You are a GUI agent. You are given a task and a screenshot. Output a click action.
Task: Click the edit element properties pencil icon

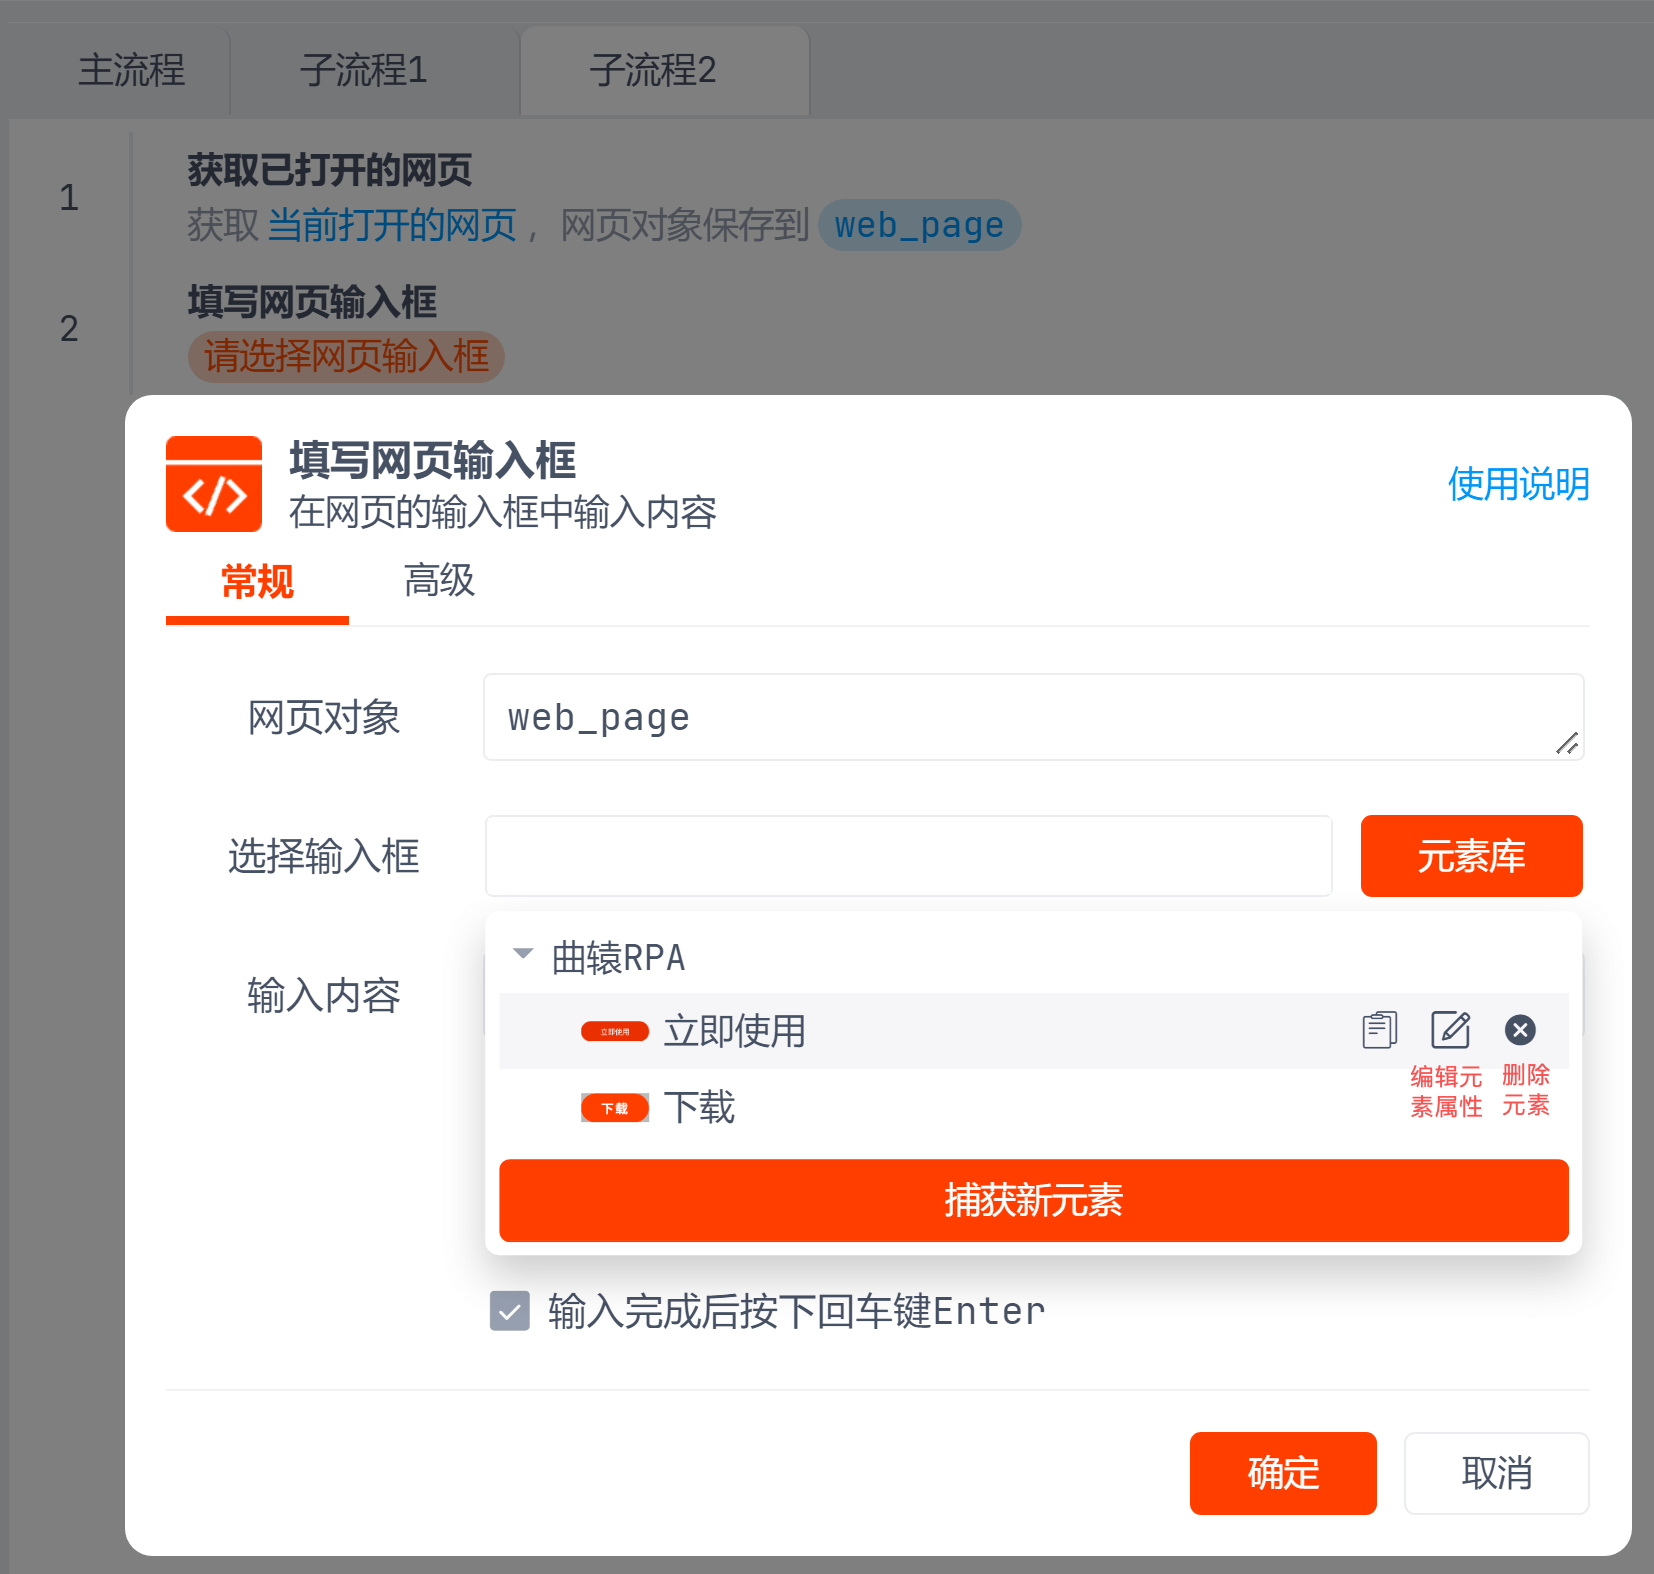1450,1030
